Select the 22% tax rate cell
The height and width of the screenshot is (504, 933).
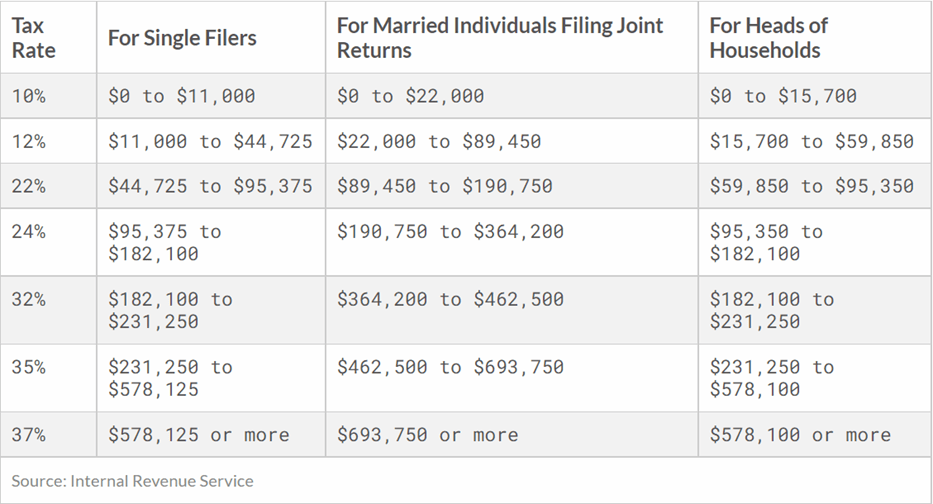click(29, 186)
